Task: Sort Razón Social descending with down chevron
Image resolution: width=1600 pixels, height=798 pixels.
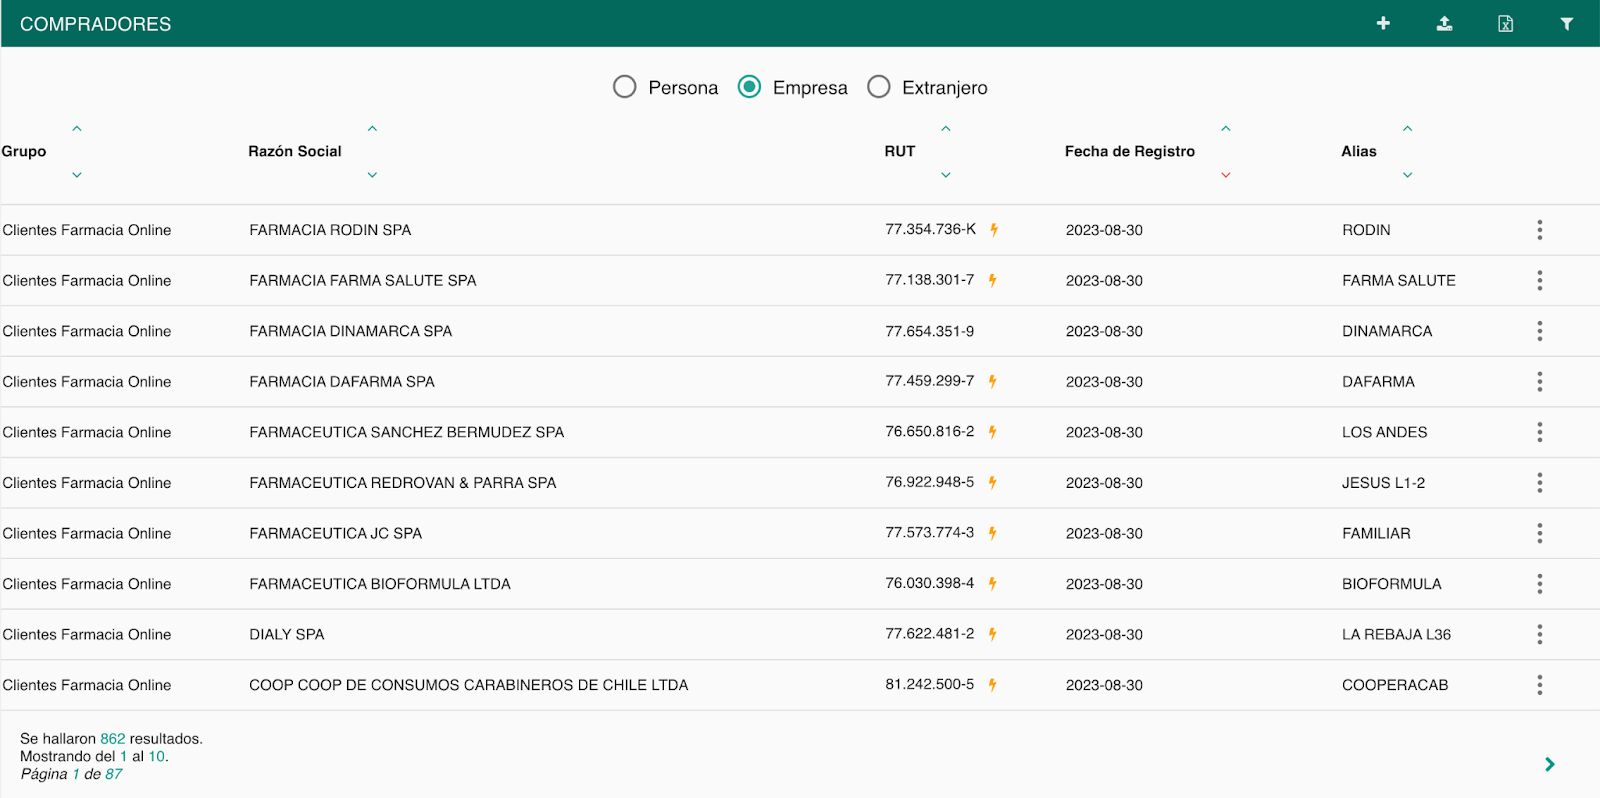Action: point(372,175)
